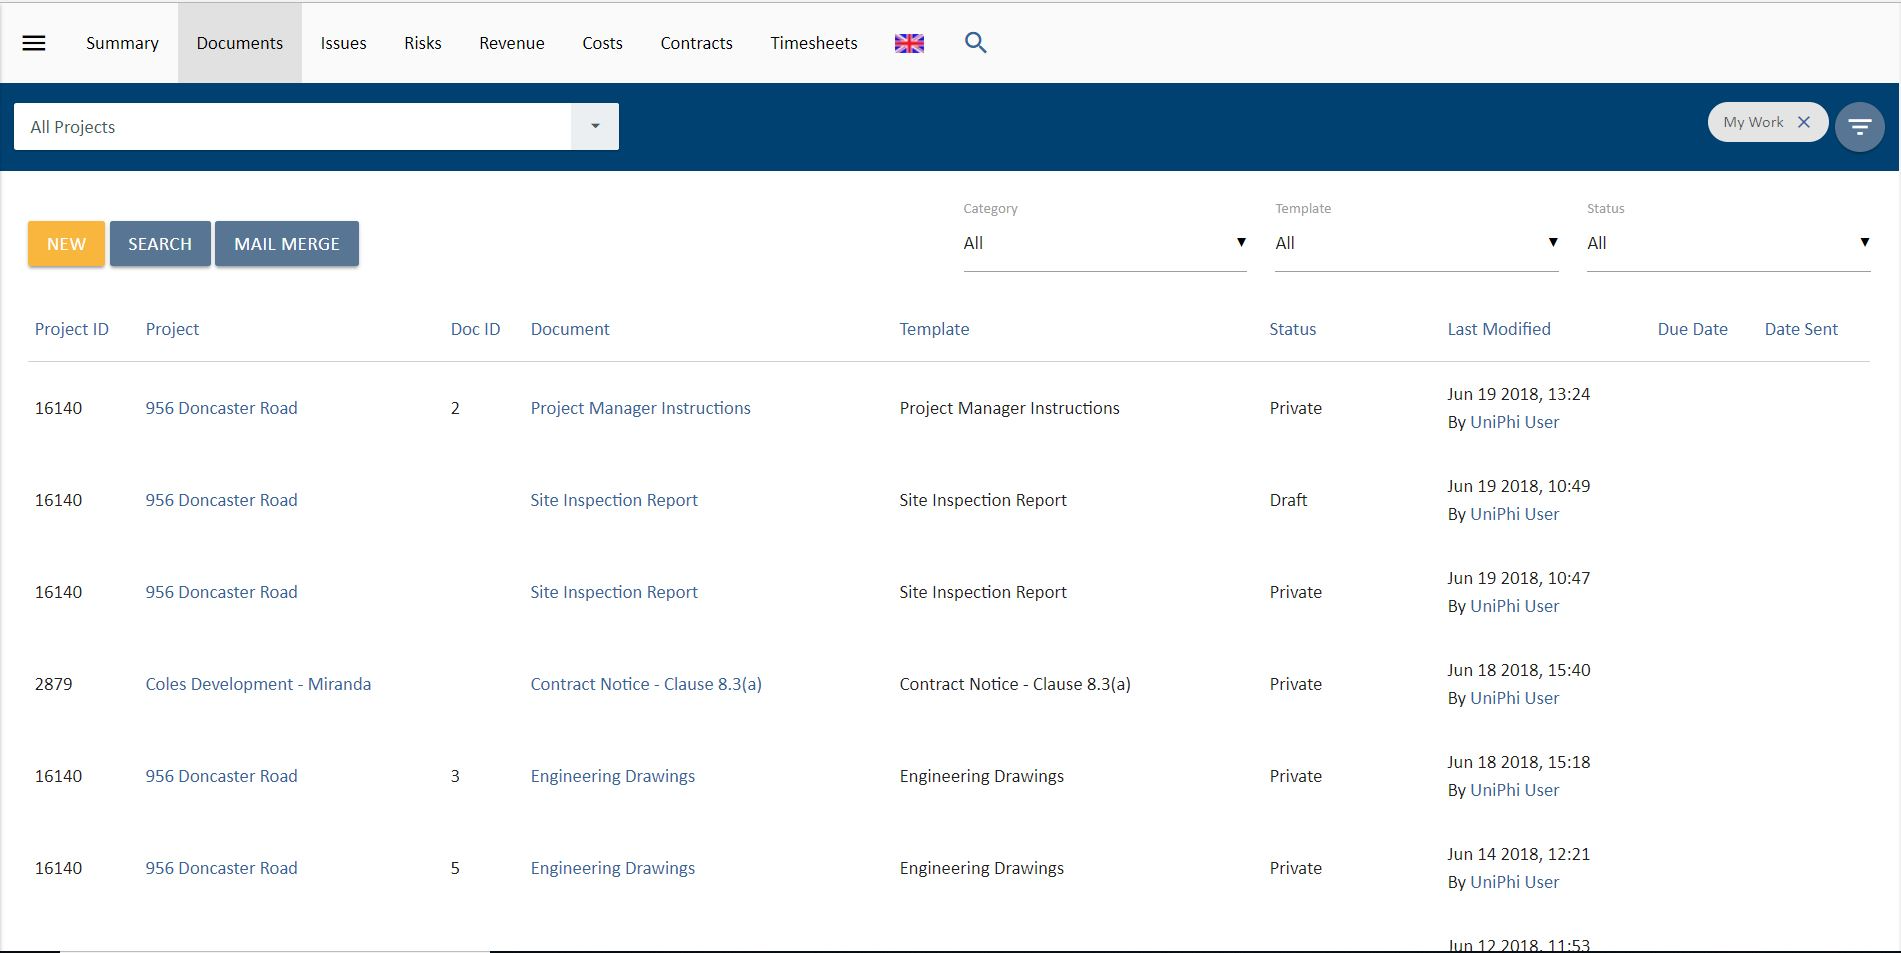Sort by Last Modified column header
Screen dimensions: 1901x953
pos(1499,329)
